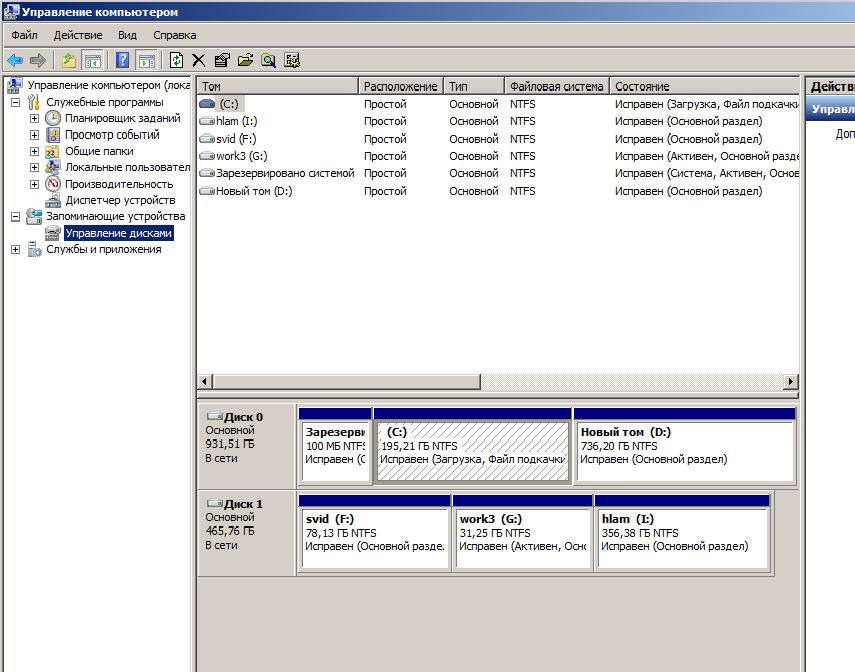The height and width of the screenshot is (672, 855).
Task: Open the Действие menu
Action: click(77, 35)
